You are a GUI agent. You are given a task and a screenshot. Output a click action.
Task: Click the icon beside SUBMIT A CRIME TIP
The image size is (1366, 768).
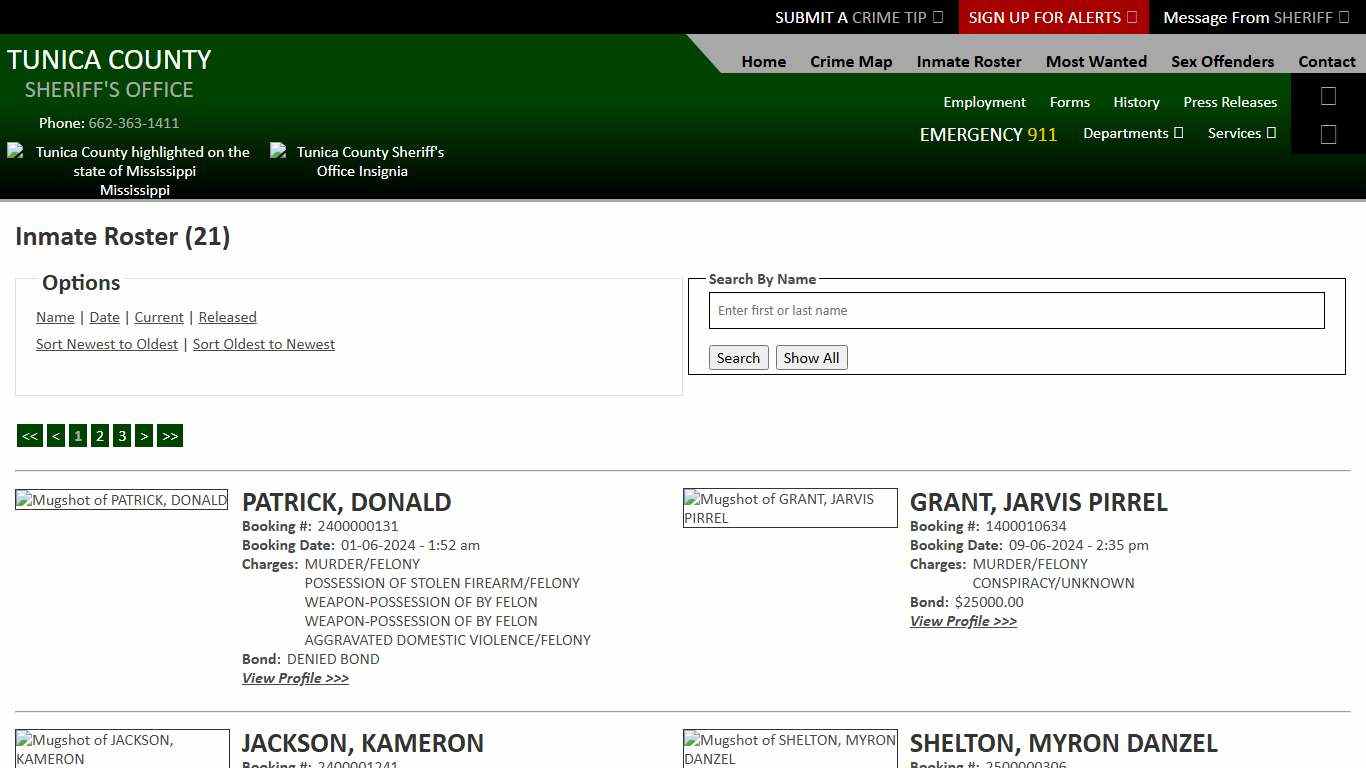(x=936, y=17)
